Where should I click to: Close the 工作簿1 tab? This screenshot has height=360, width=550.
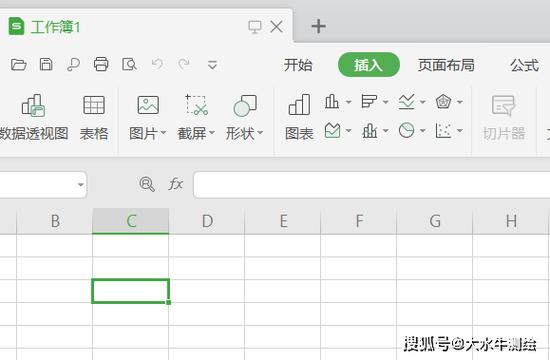[277, 27]
